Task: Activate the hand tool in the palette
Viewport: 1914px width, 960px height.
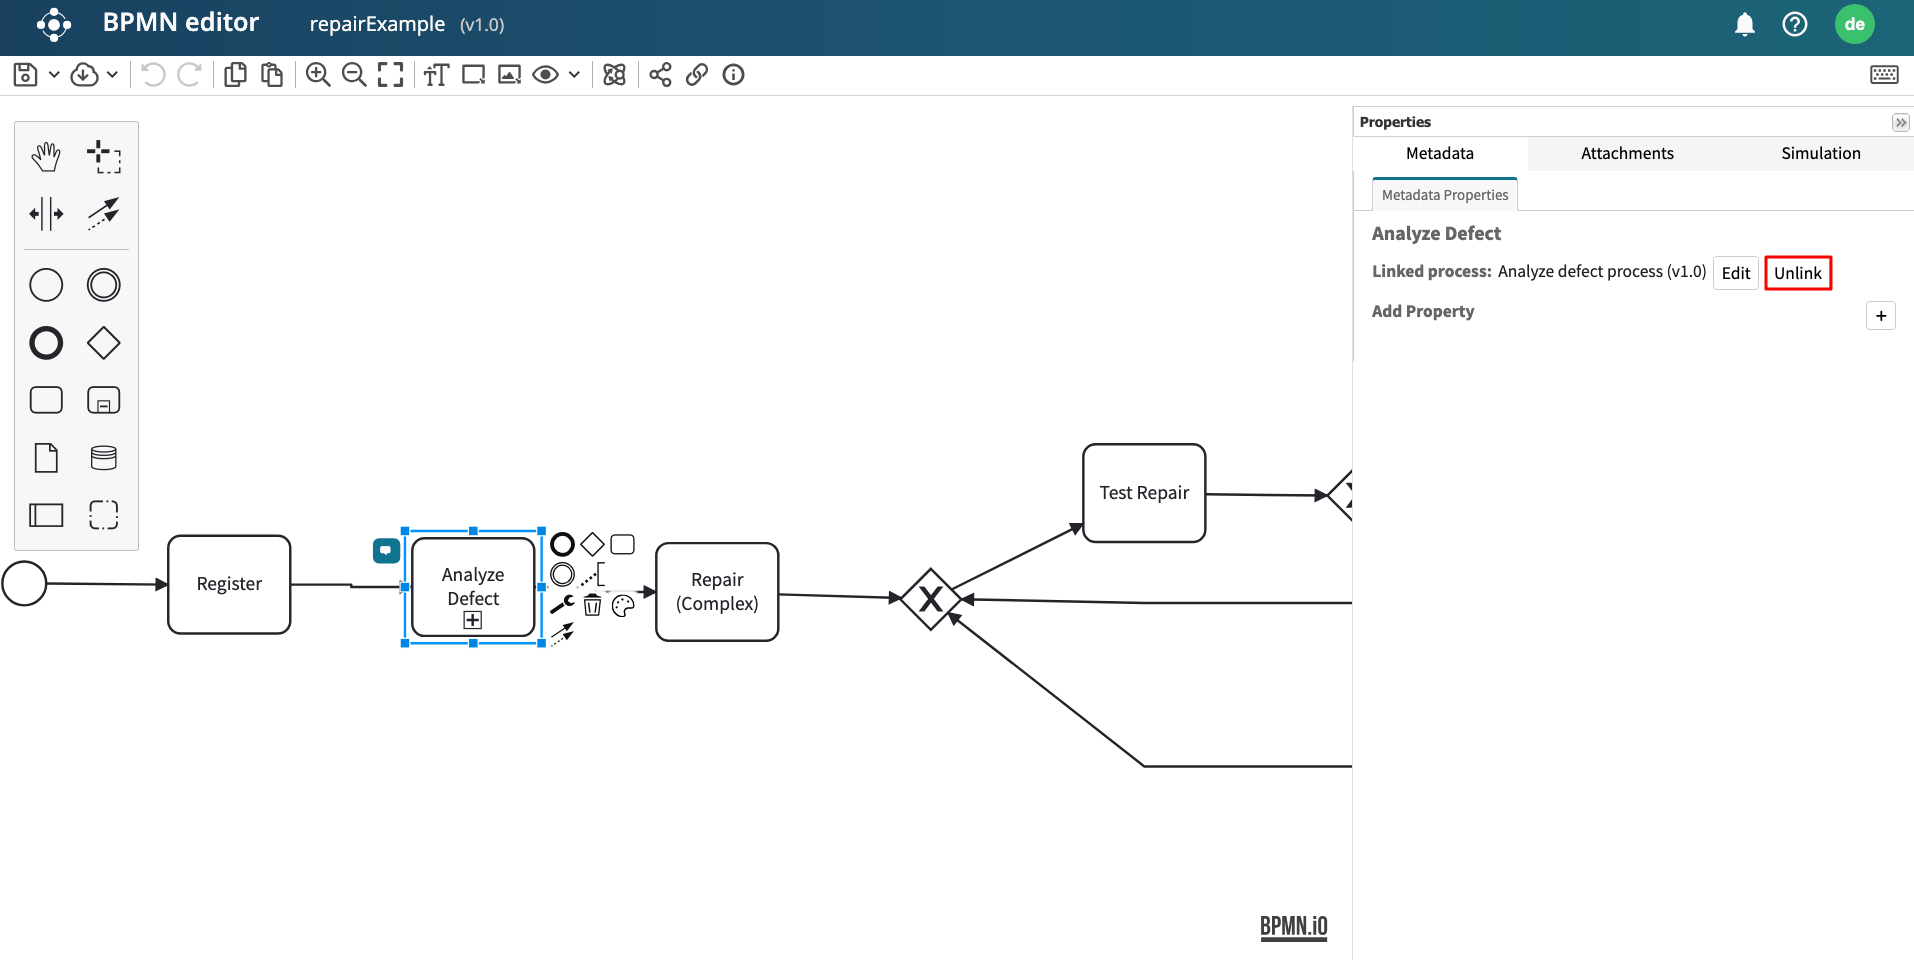Action: tap(46, 157)
